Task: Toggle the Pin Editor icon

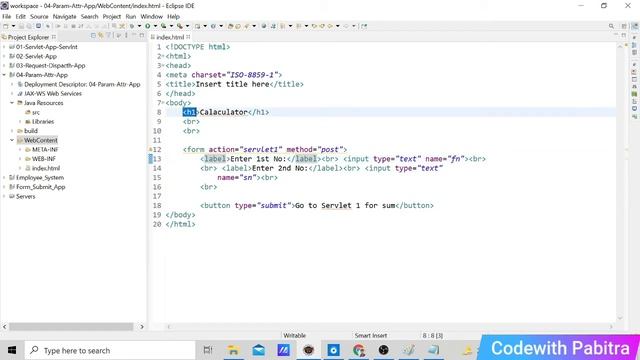Action: [x=364, y=26]
